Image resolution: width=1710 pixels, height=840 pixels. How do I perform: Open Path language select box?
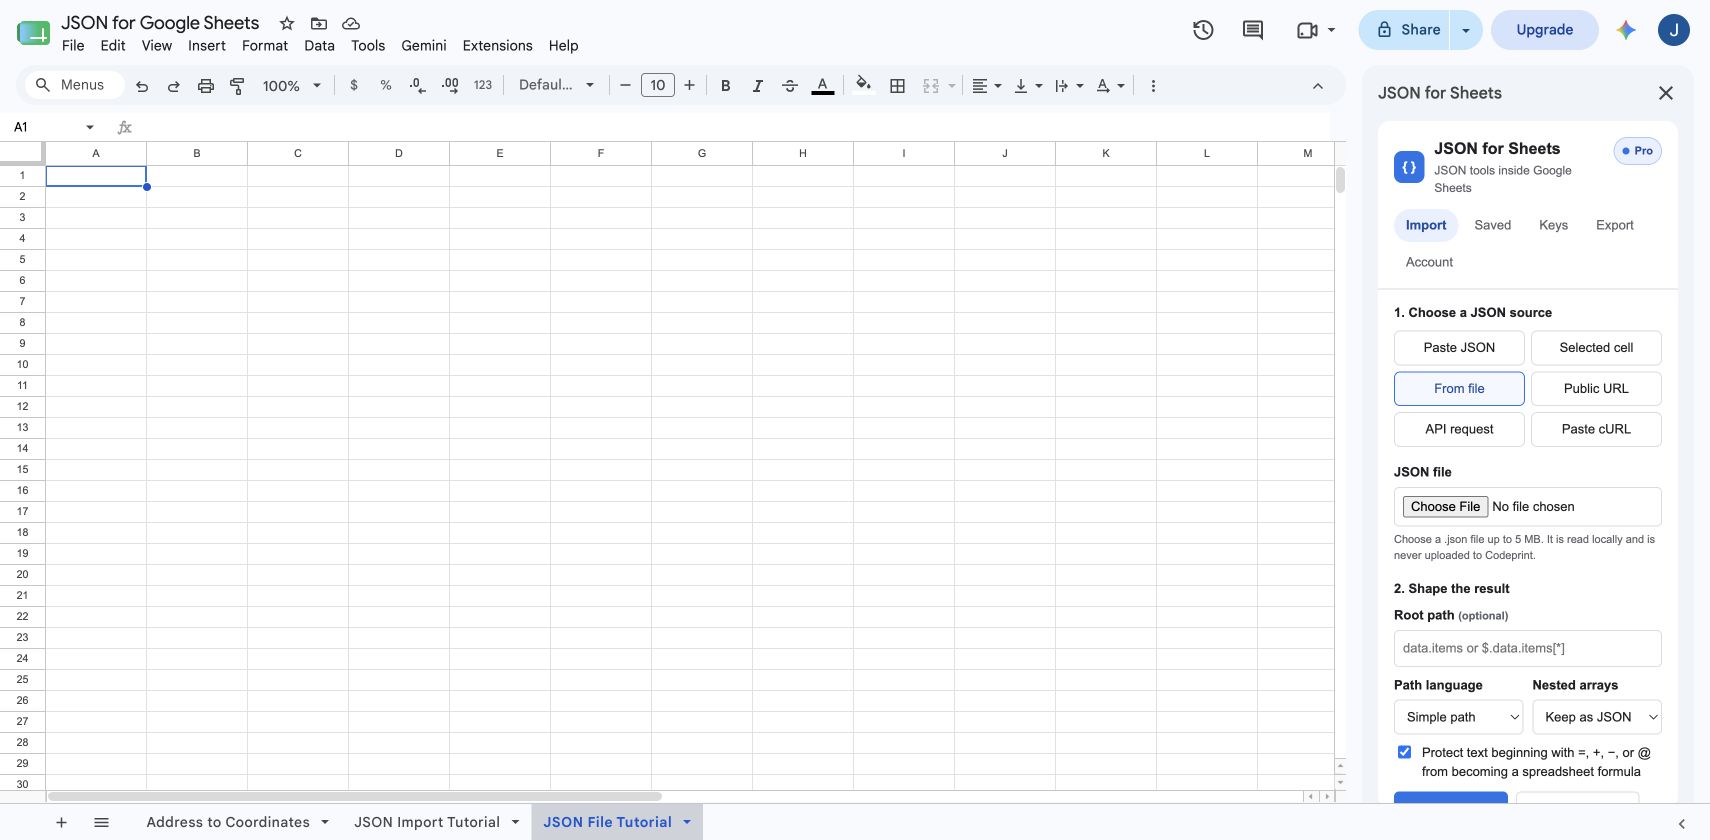pyautogui.click(x=1459, y=717)
